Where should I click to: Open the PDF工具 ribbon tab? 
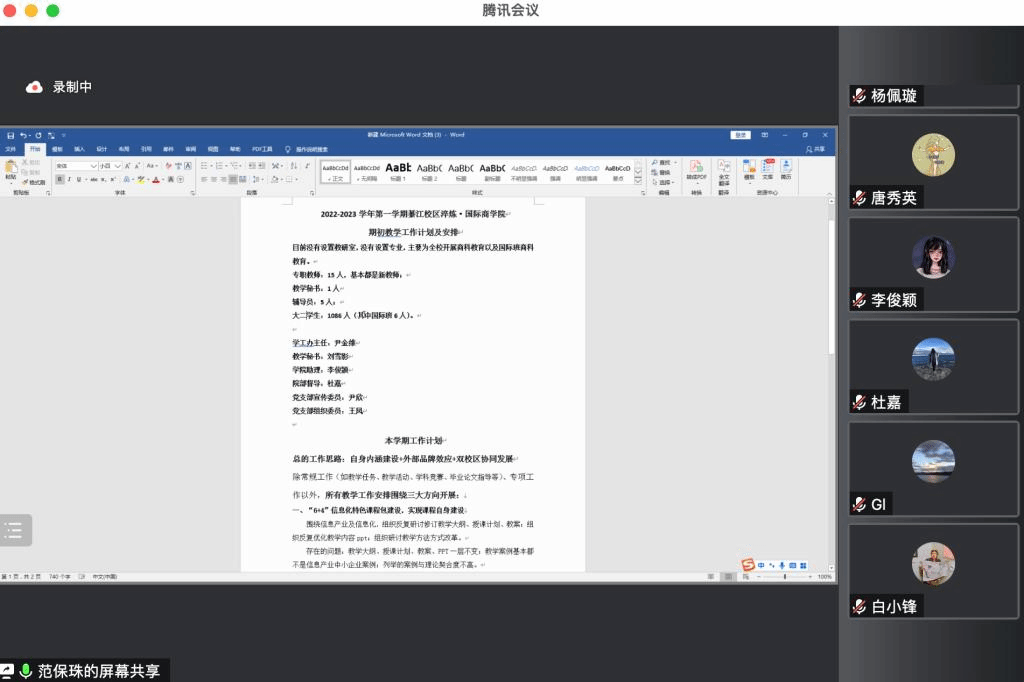(262, 148)
